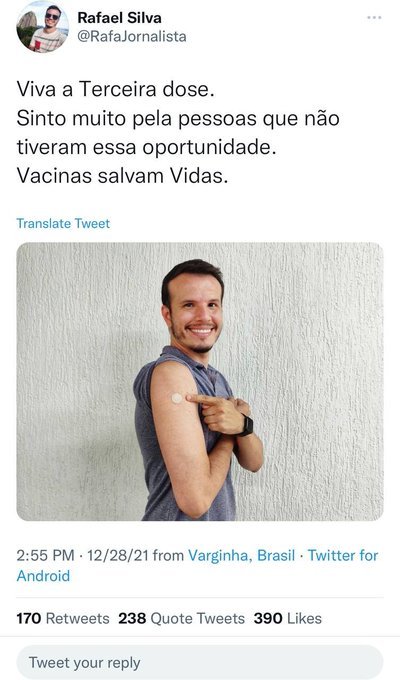
Task: Click the display name Rafael Silva
Action: click(x=119, y=18)
